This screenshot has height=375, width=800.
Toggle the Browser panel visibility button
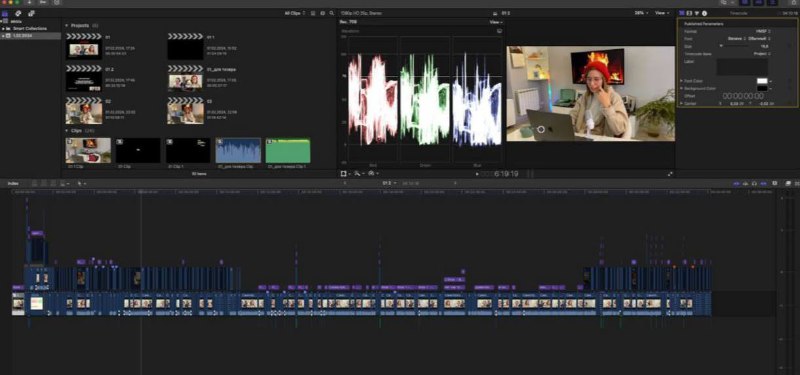745,3
